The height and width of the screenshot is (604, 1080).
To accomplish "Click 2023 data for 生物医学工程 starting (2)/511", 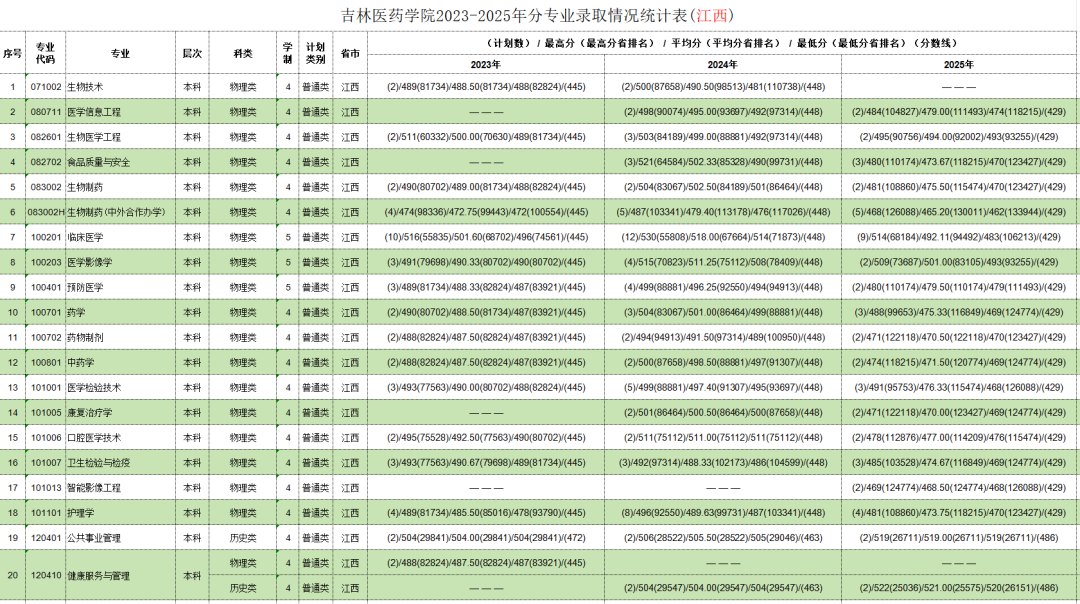I will (486, 137).
